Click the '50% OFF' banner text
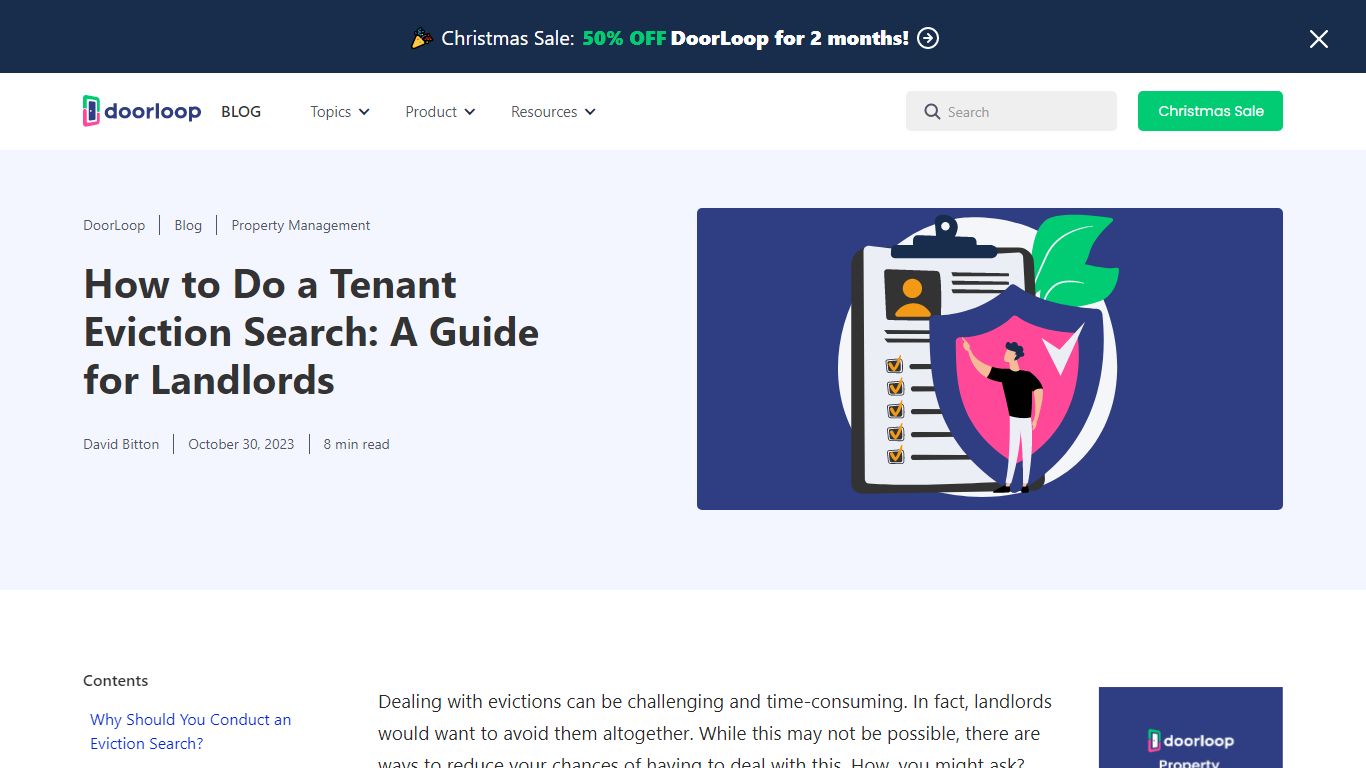The width and height of the screenshot is (1366, 768). click(624, 38)
